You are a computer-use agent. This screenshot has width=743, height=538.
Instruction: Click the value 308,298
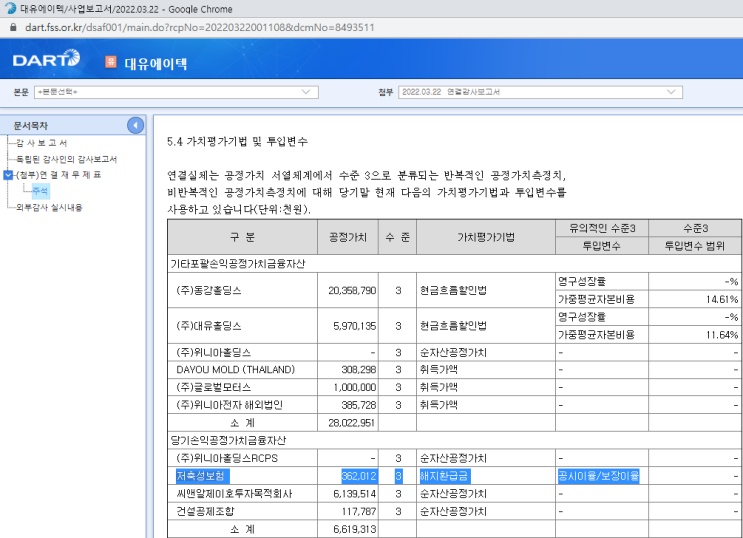tap(359, 369)
